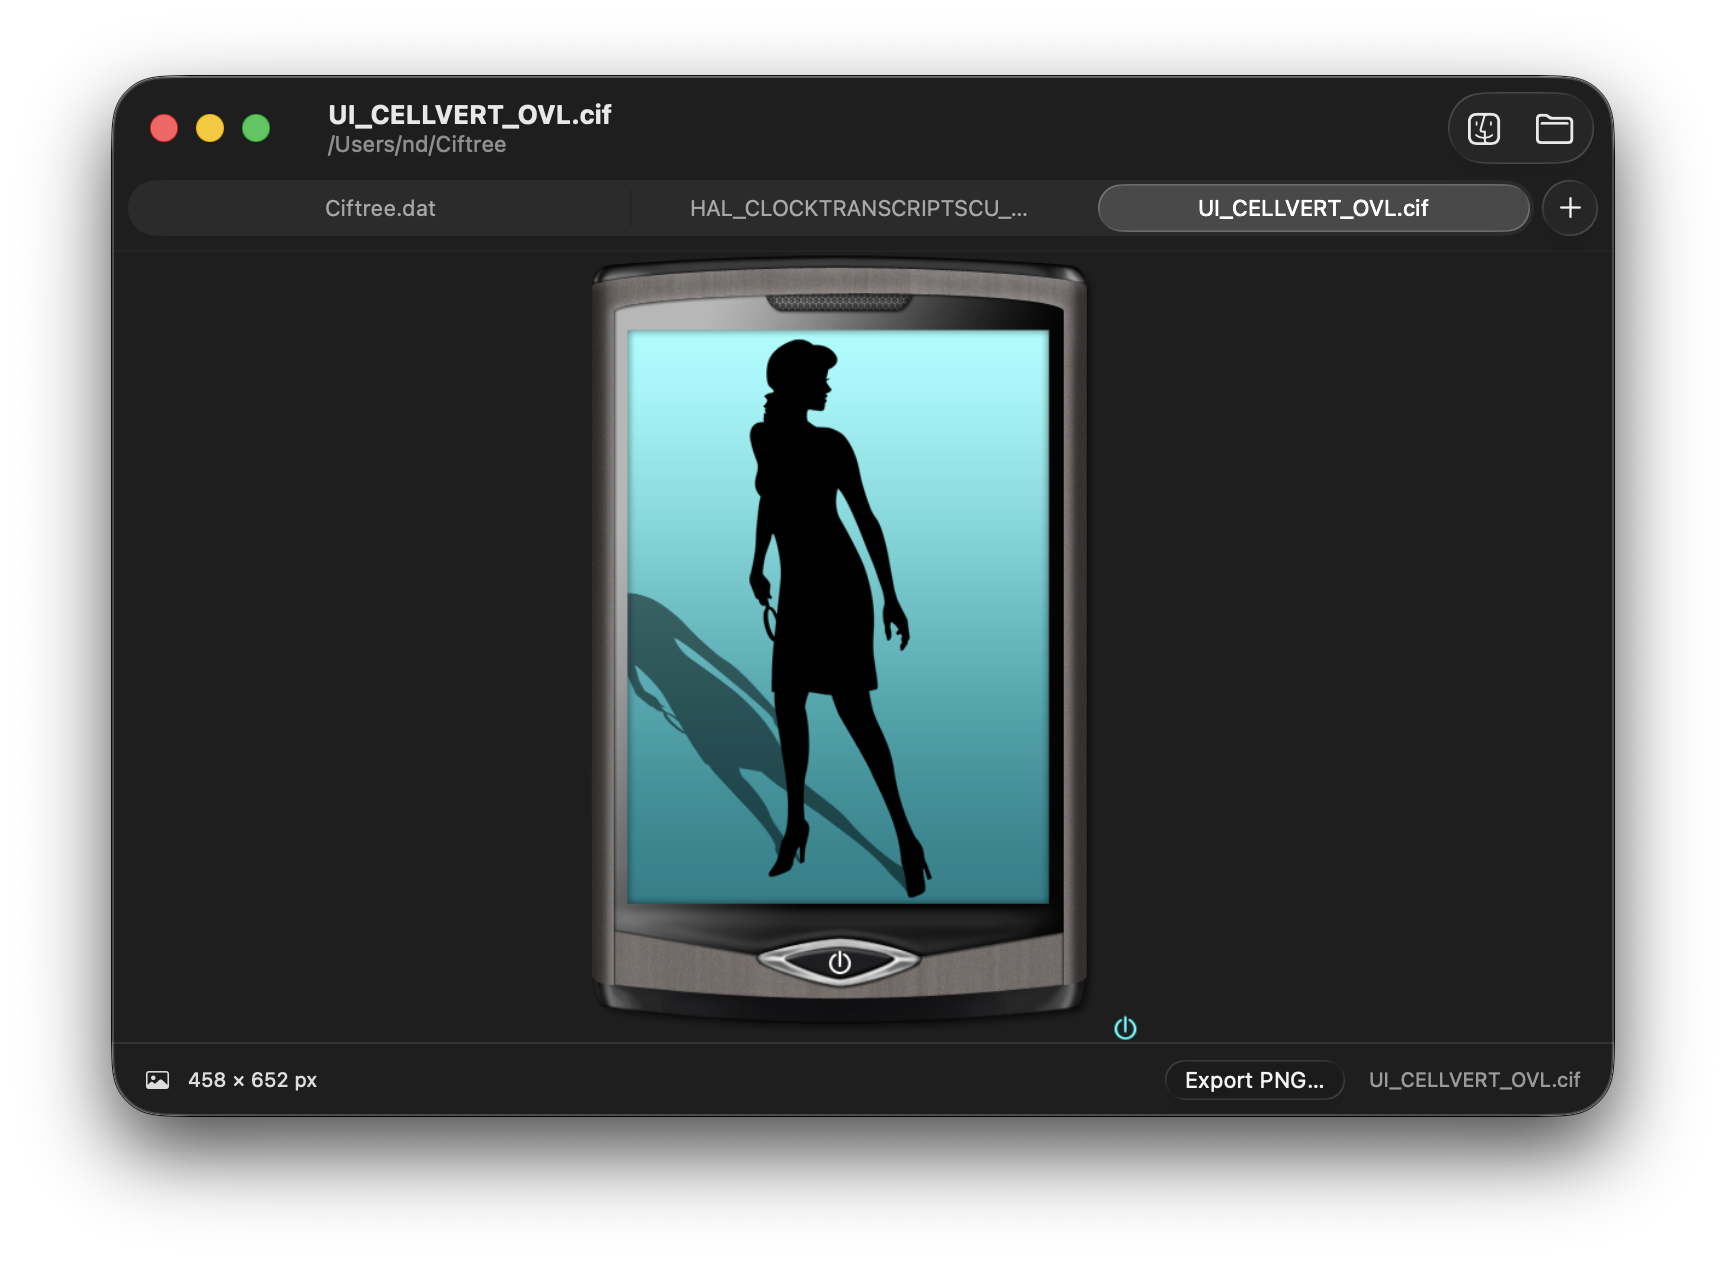This screenshot has width=1726, height=1264.
Task: Click the Reveal in Finder icon
Action: coord(1484,128)
